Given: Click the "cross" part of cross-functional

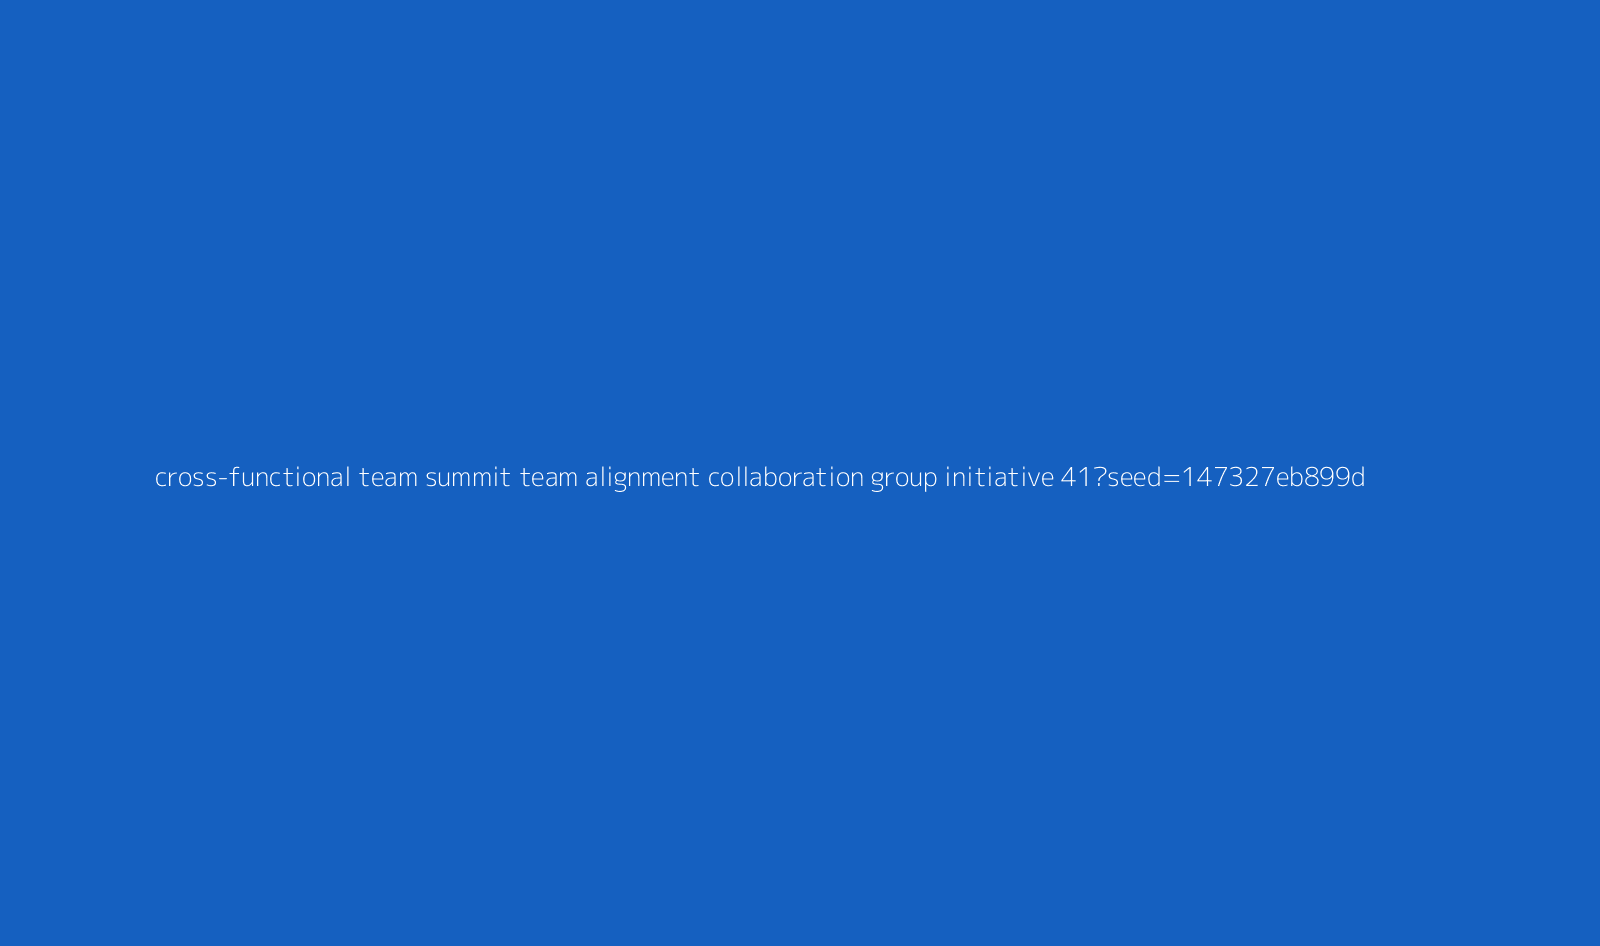Looking at the screenshot, I should pyautogui.click(x=186, y=478).
